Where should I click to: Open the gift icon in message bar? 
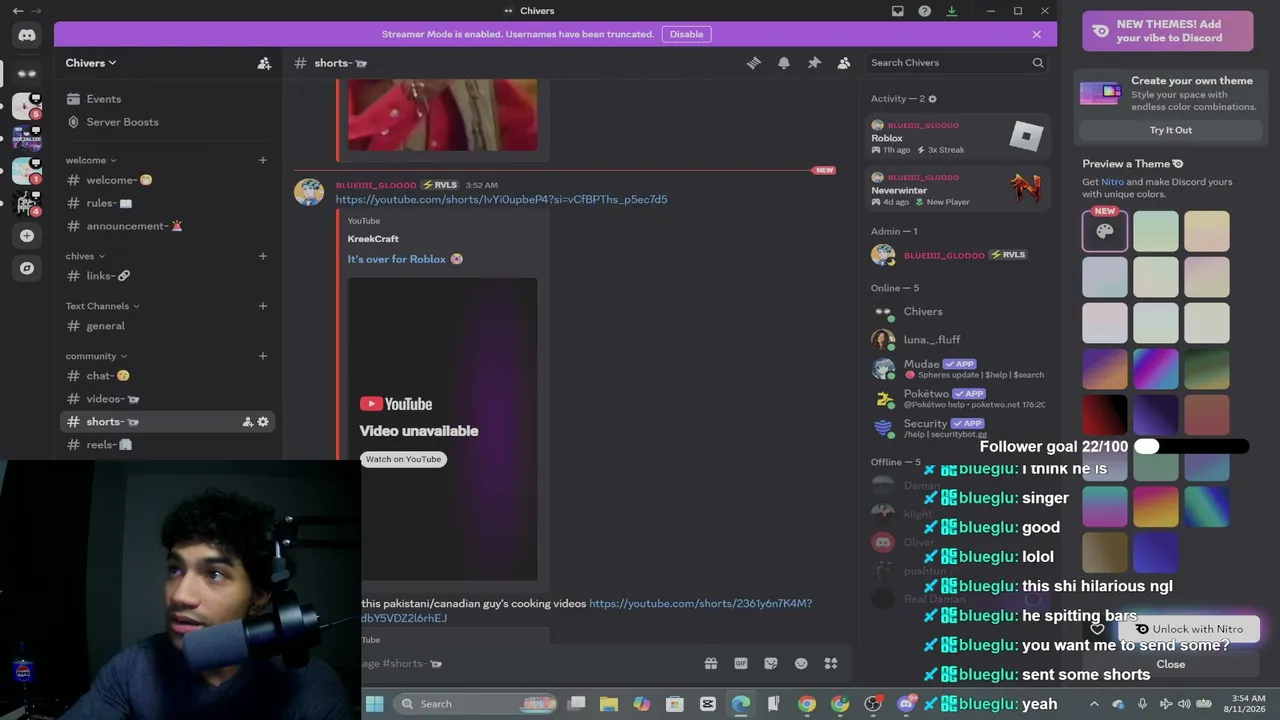pos(711,663)
